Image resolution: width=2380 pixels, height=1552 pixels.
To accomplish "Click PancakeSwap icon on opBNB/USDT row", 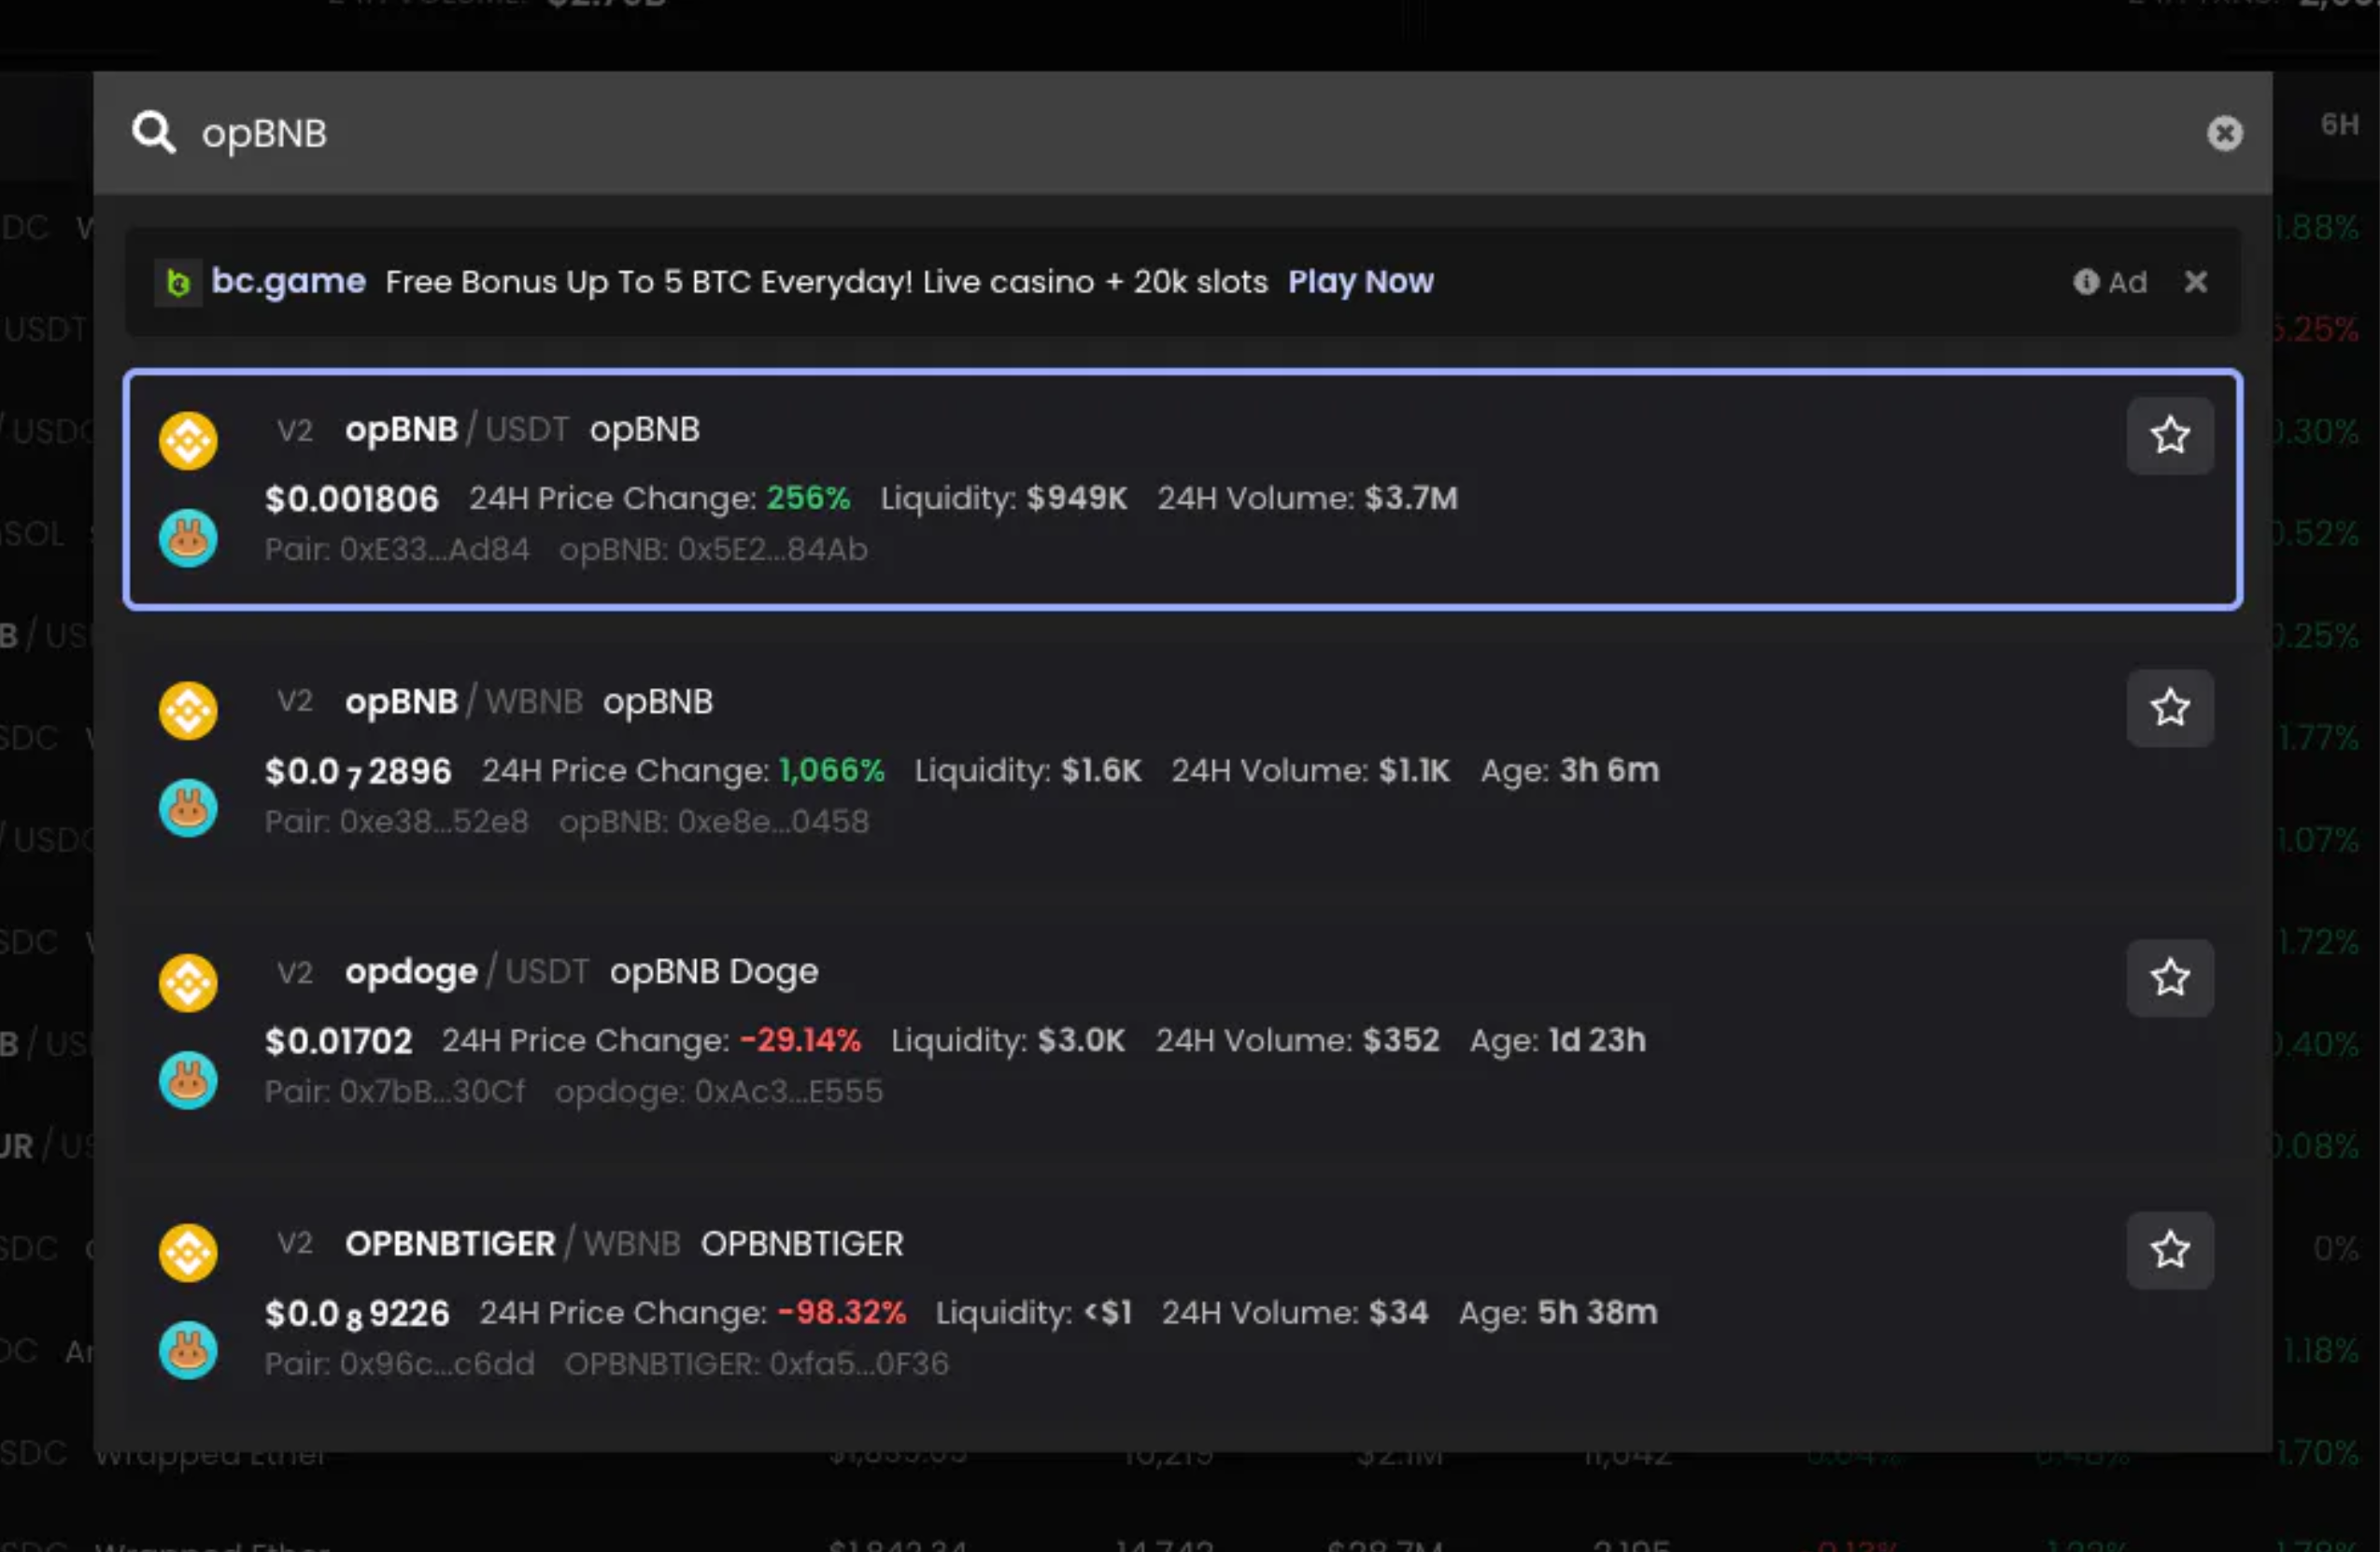I will [188, 538].
